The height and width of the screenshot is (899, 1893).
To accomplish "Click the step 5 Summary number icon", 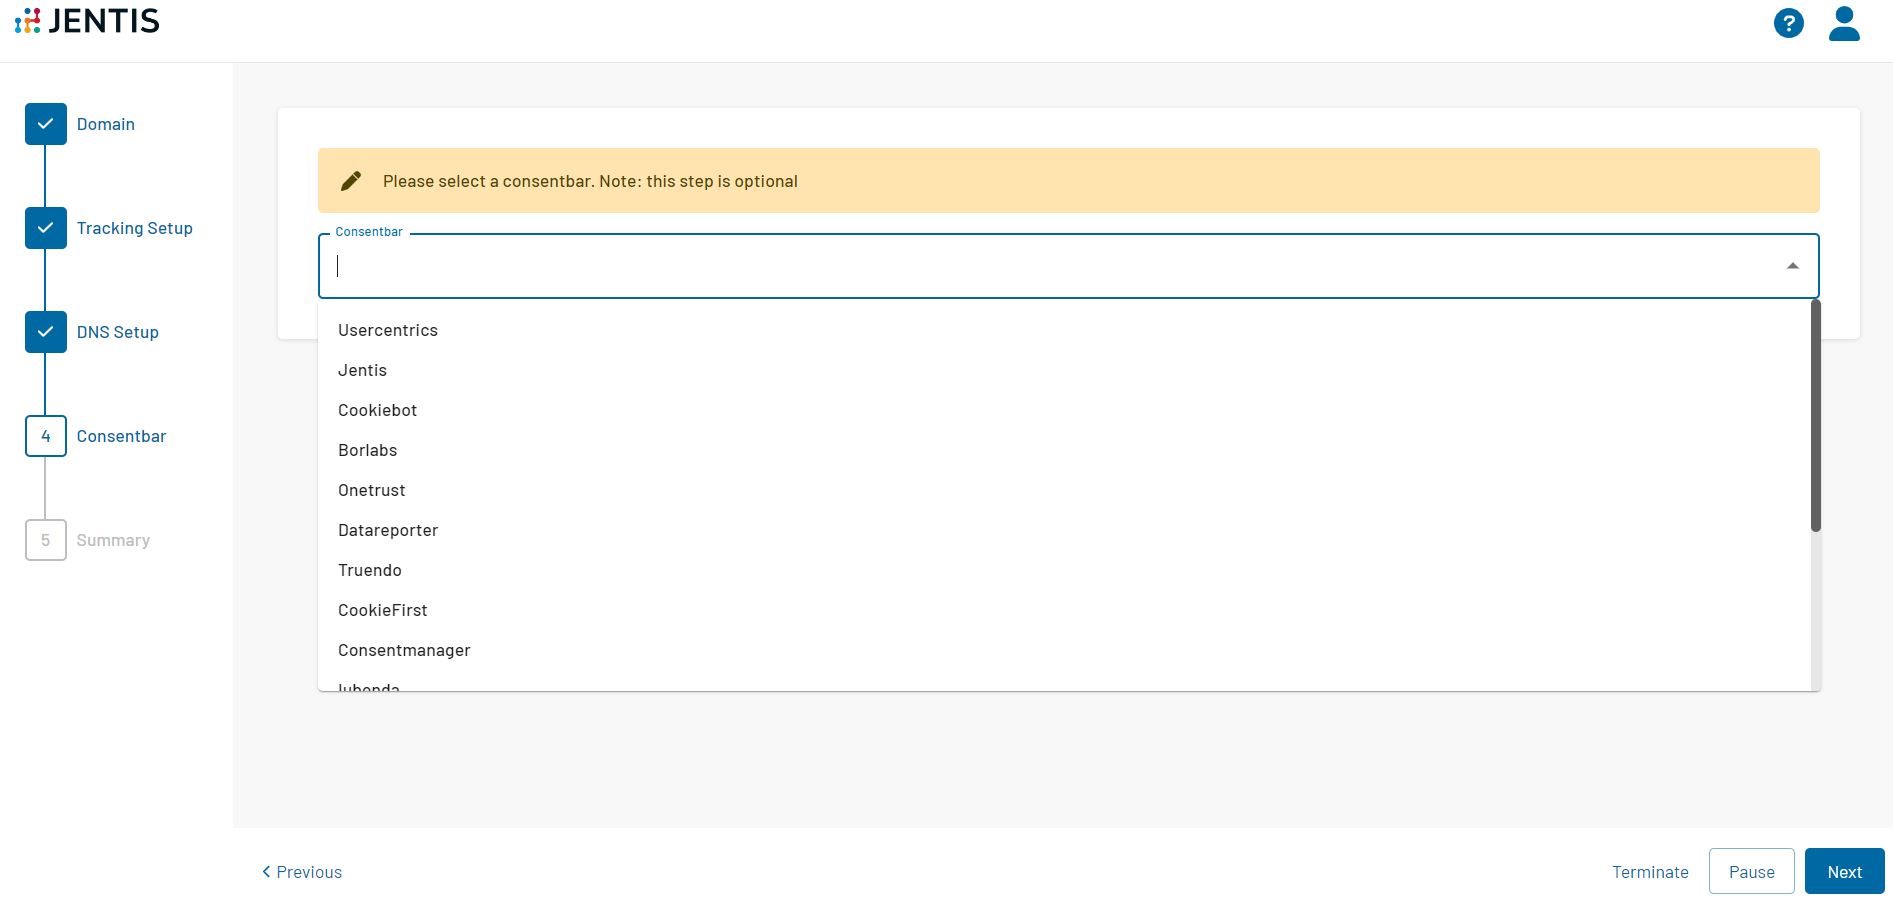I will [46, 540].
